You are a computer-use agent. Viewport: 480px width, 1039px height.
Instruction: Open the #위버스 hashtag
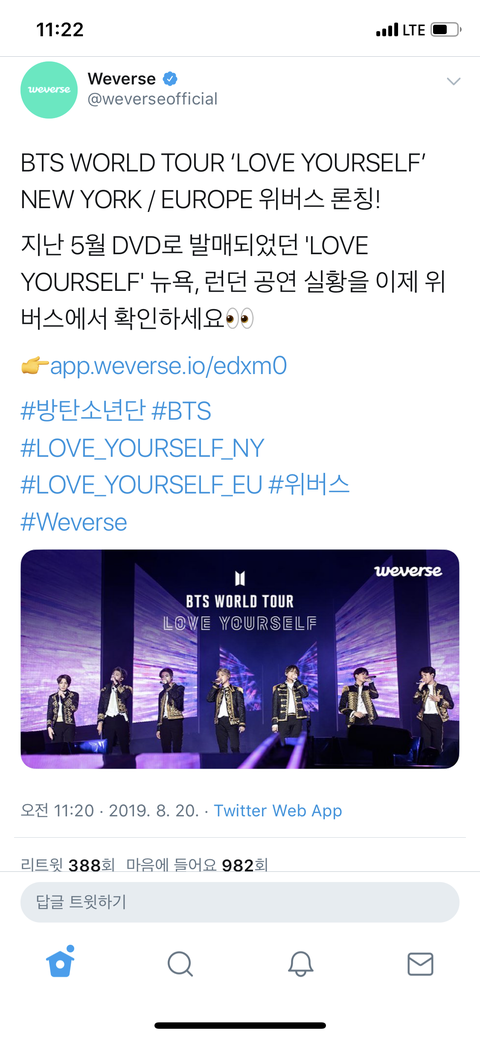tap(309, 486)
